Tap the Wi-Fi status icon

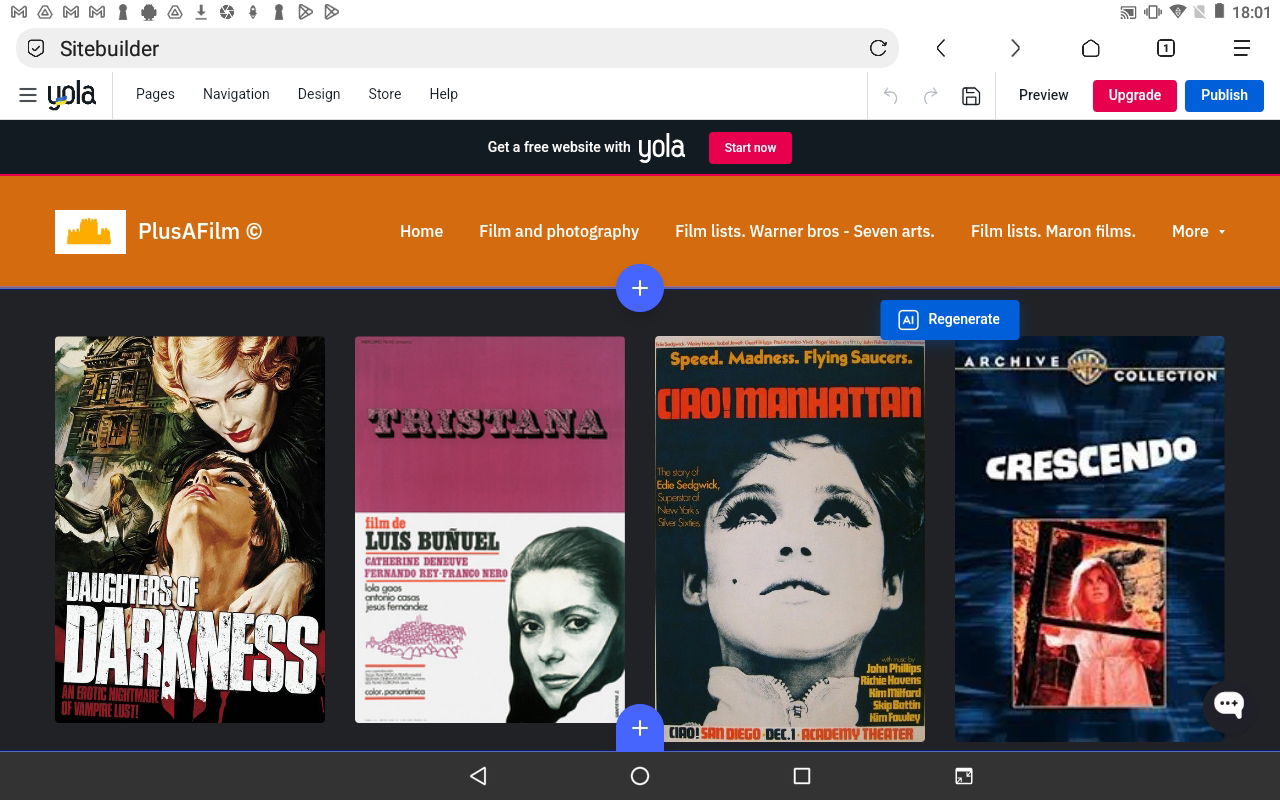pyautogui.click(x=1177, y=12)
